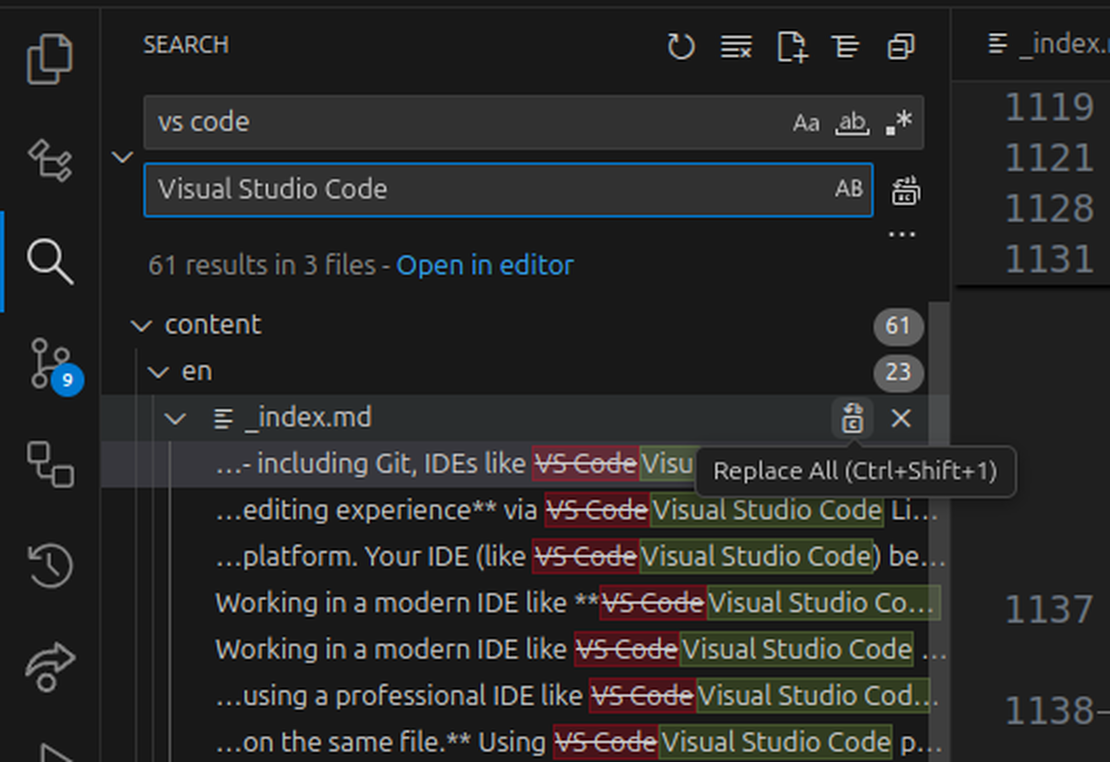Open the share arrow icon in activity bar

50,666
